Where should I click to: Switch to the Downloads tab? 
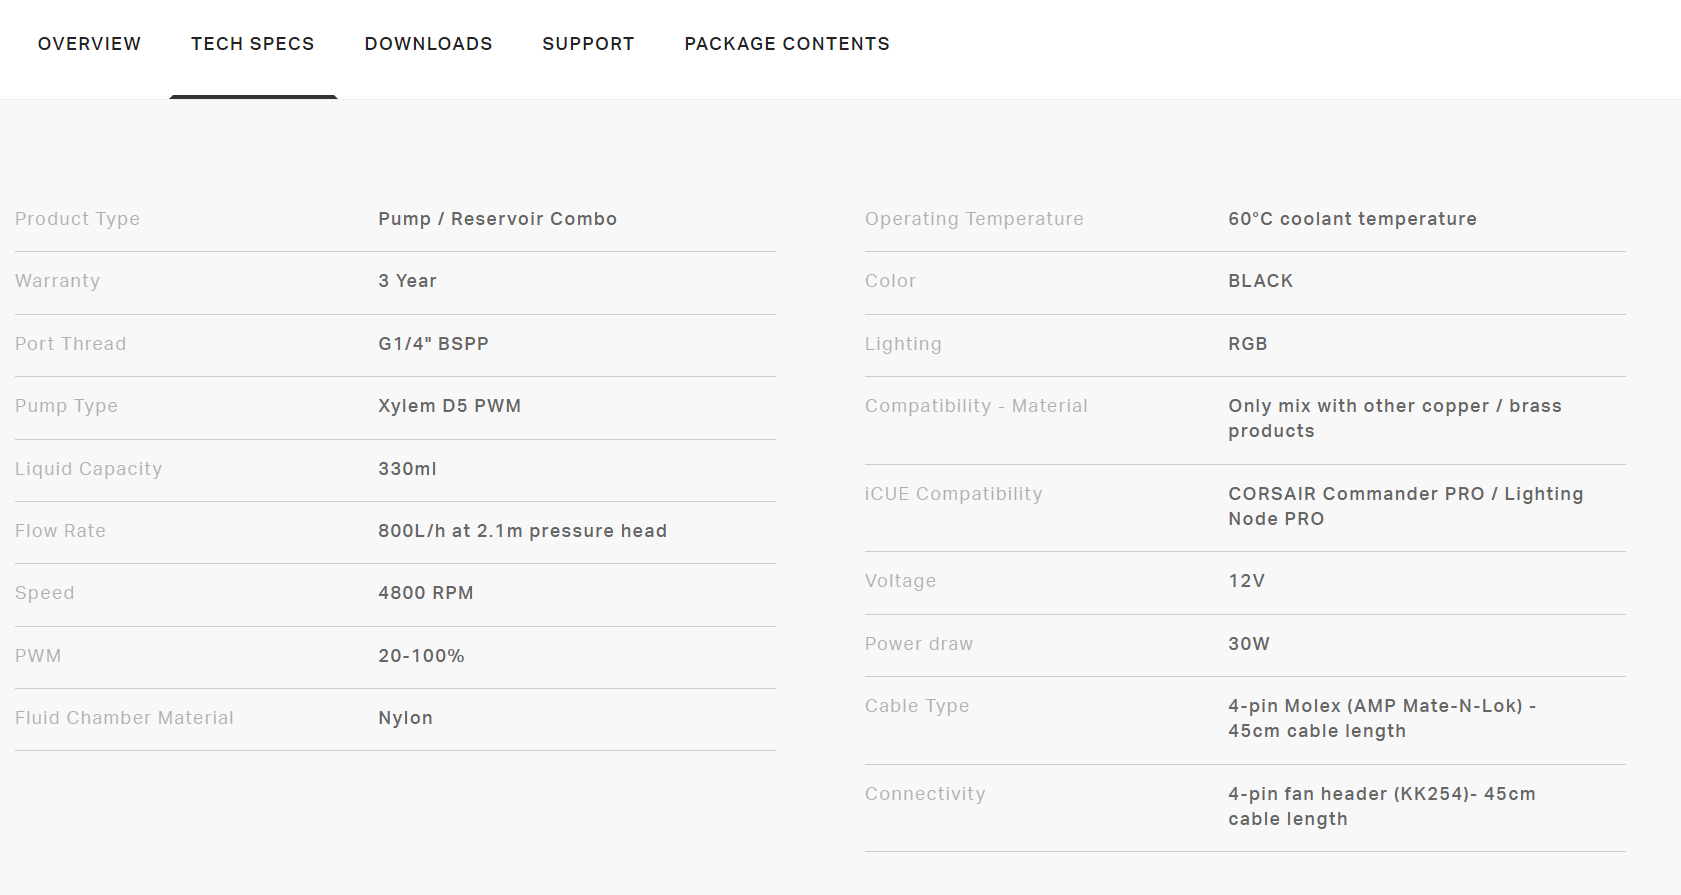[x=428, y=44]
